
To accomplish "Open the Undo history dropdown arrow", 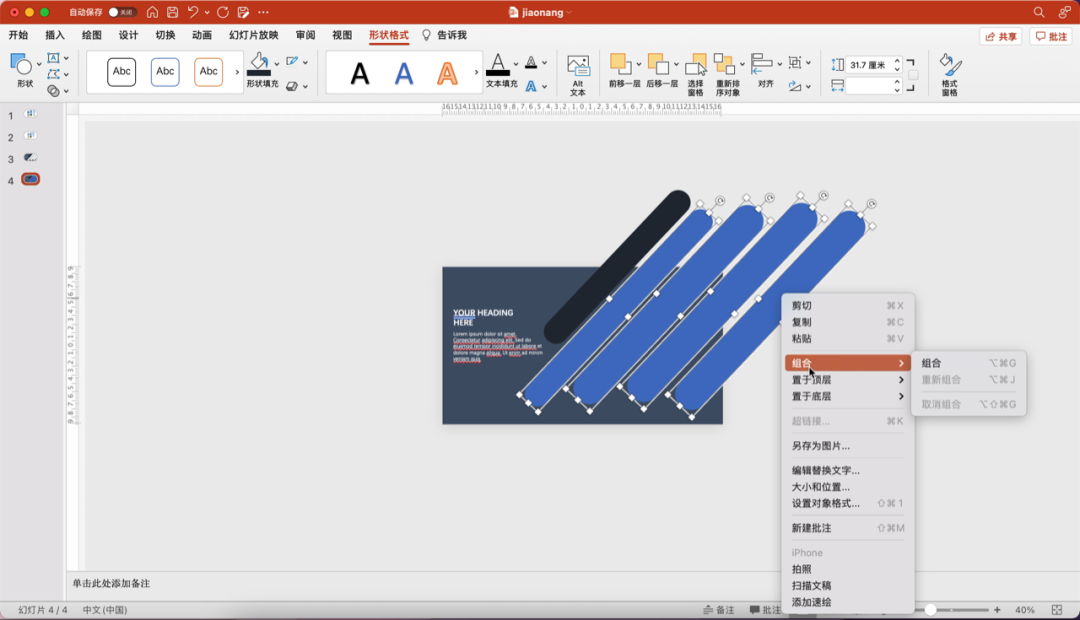I will click(207, 12).
